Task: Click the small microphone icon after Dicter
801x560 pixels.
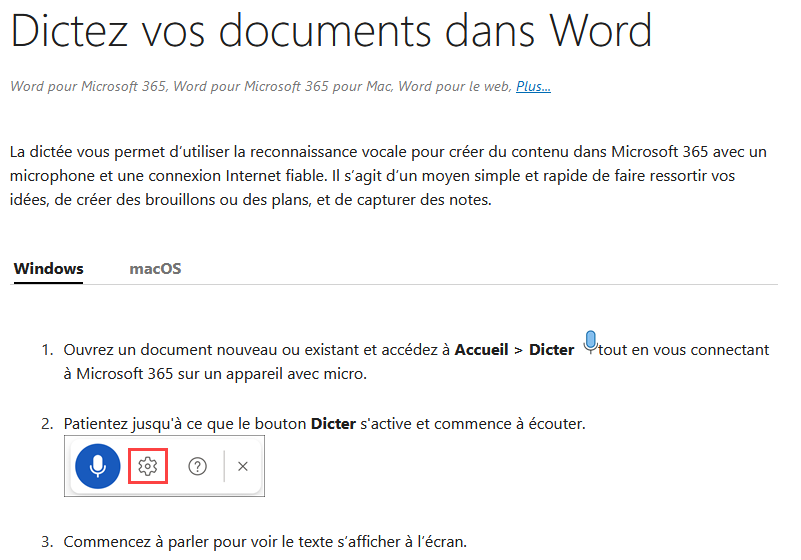Action: (591, 342)
